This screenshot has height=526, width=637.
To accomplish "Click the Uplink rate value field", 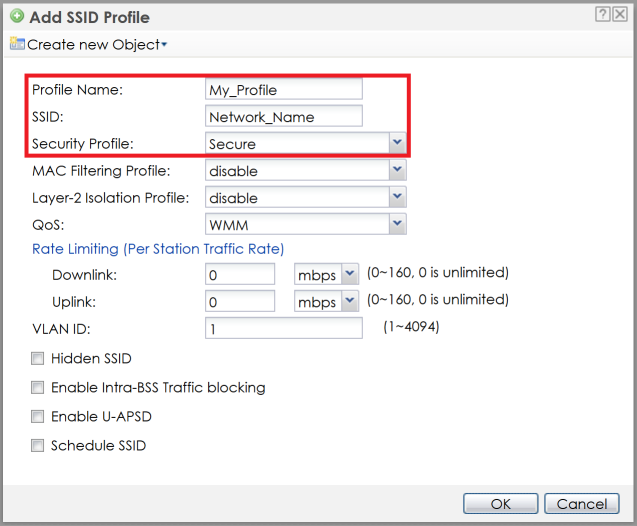I will (x=240, y=301).
